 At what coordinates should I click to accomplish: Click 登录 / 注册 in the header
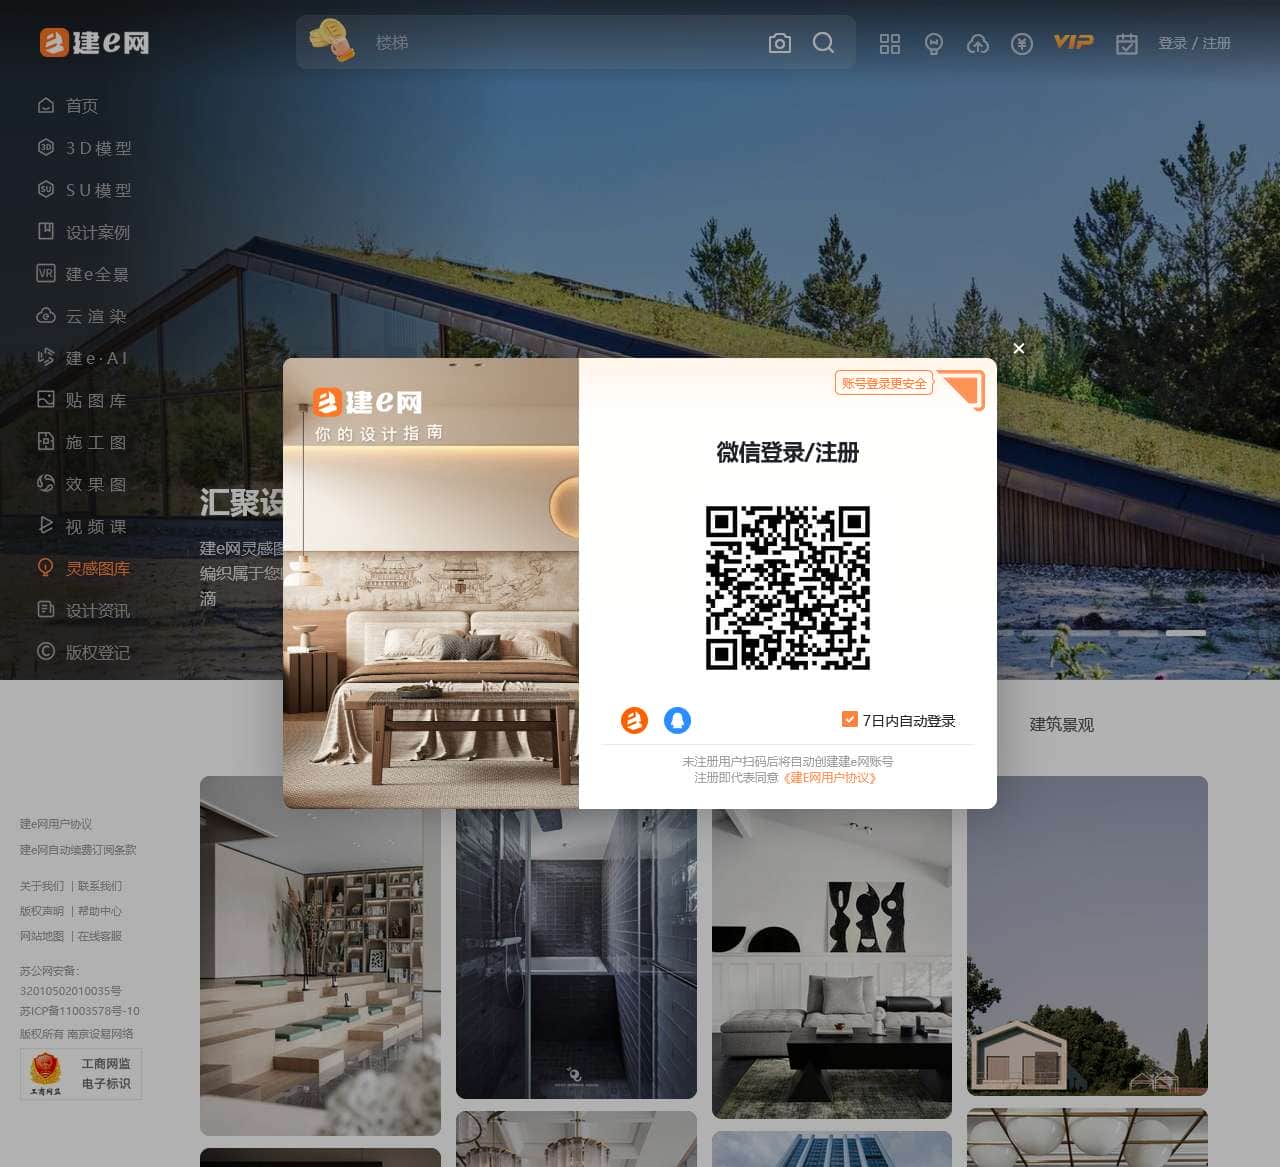[x=1194, y=43]
